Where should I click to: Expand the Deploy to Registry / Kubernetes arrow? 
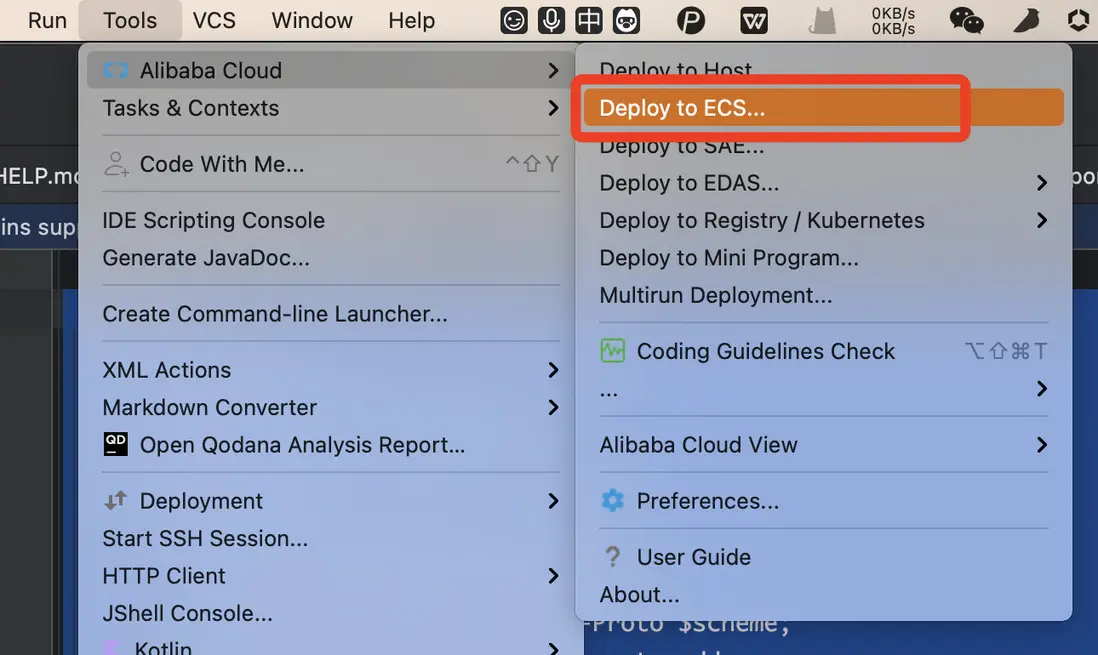coord(1042,220)
